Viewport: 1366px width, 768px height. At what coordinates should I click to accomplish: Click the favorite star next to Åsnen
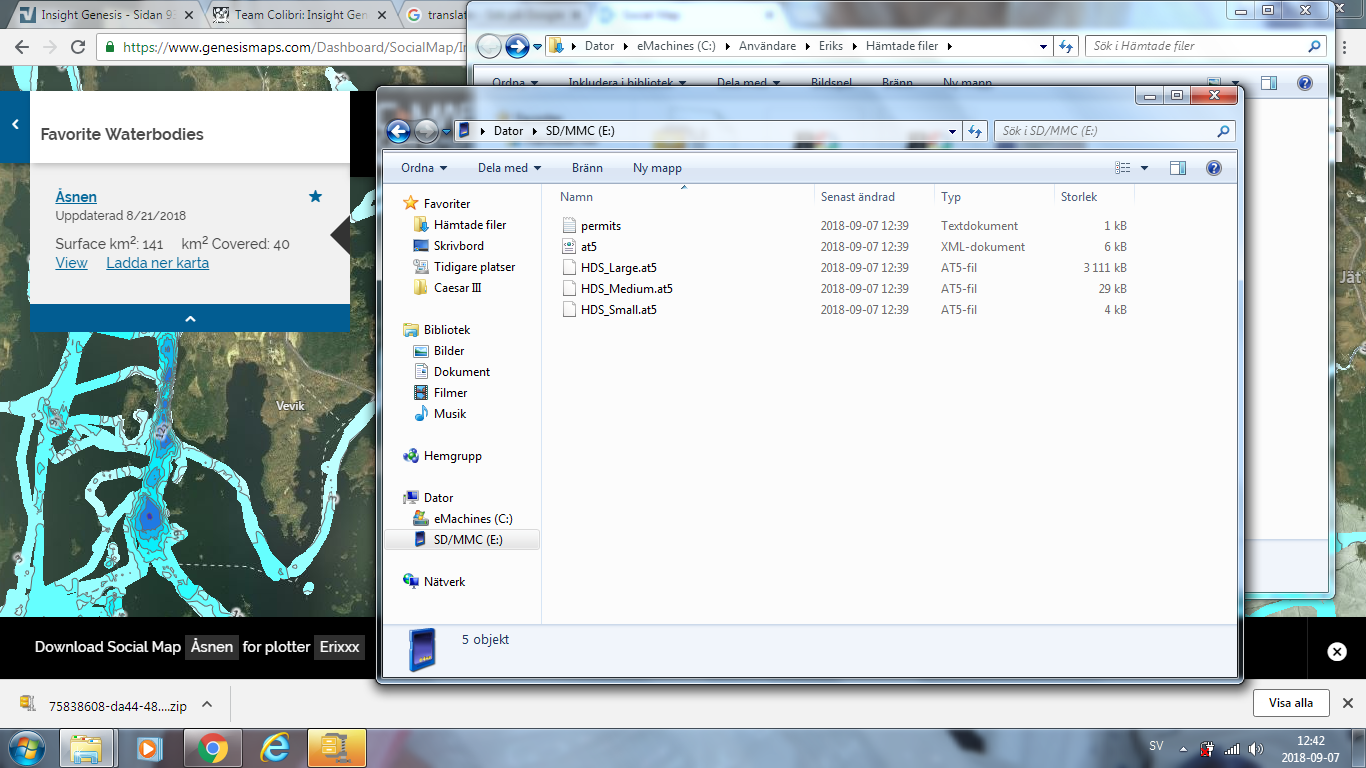pyautogui.click(x=316, y=197)
